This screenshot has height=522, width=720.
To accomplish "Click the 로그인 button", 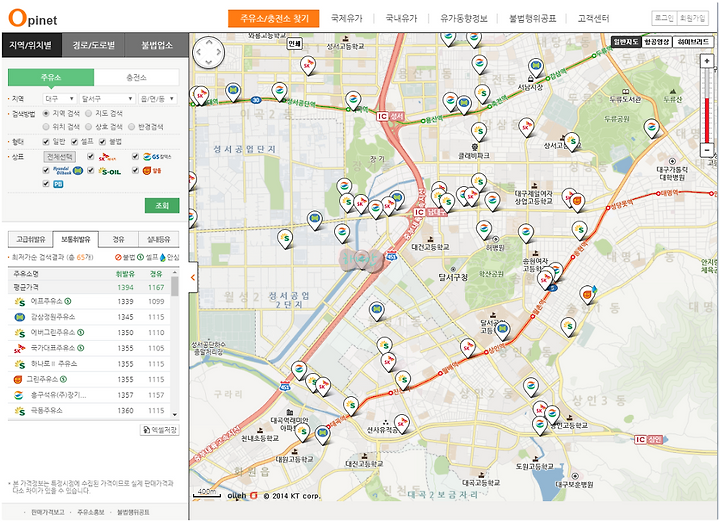I will tap(664, 18).
